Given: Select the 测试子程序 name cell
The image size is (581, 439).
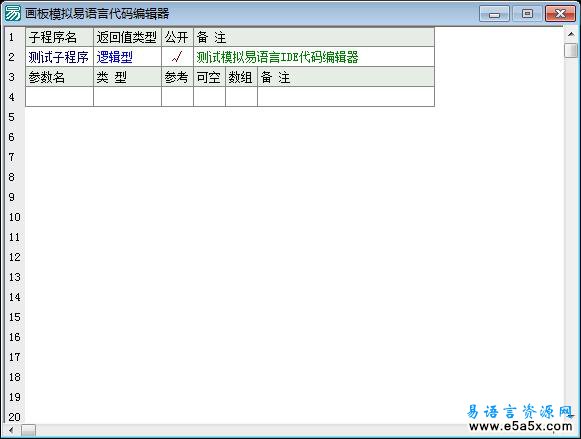Looking at the screenshot, I should point(59,57).
